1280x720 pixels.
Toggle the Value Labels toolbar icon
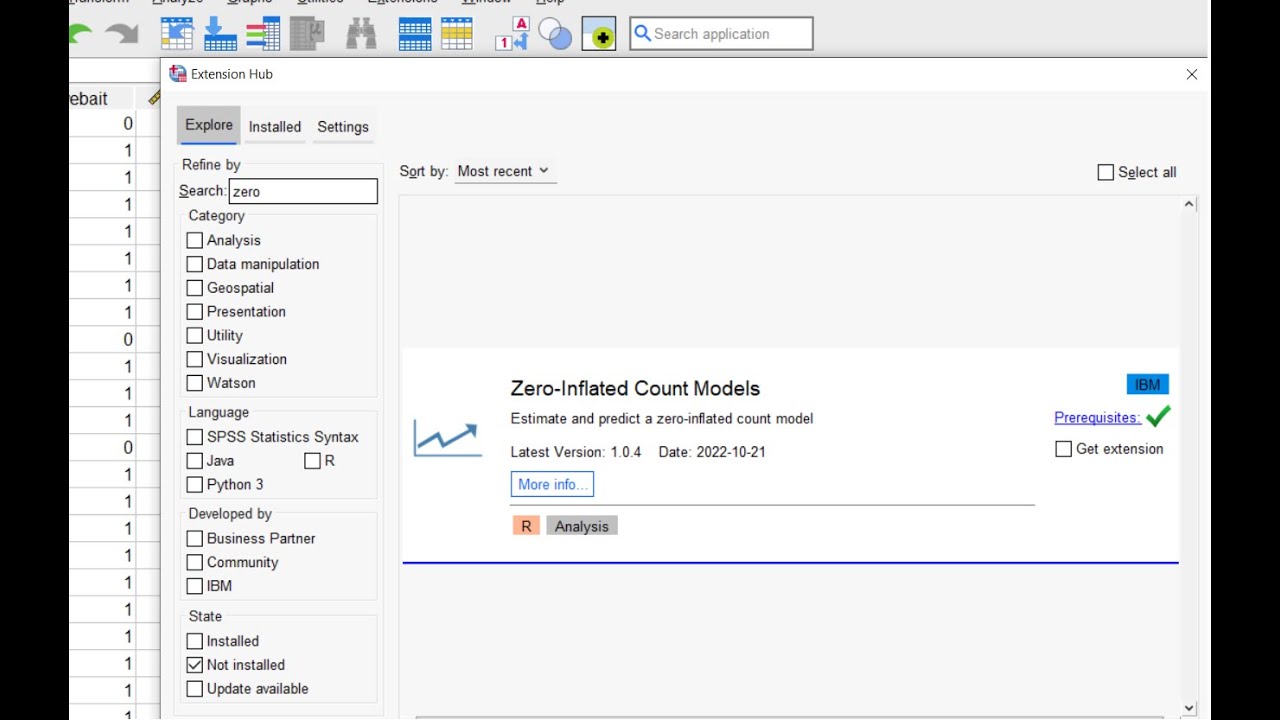point(512,33)
